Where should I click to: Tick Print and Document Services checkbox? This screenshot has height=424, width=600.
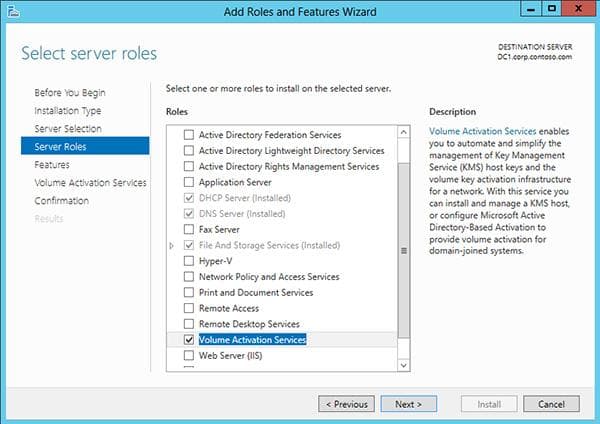(x=189, y=292)
